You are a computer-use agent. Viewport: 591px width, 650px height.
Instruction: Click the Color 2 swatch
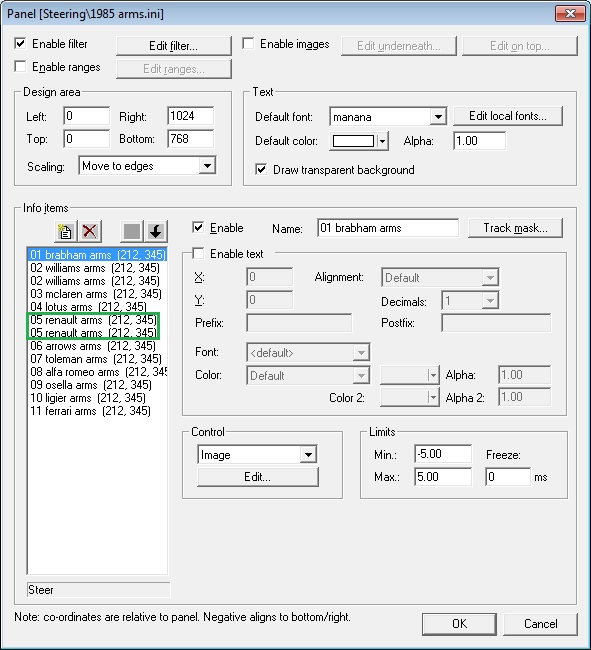coord(409,398)
